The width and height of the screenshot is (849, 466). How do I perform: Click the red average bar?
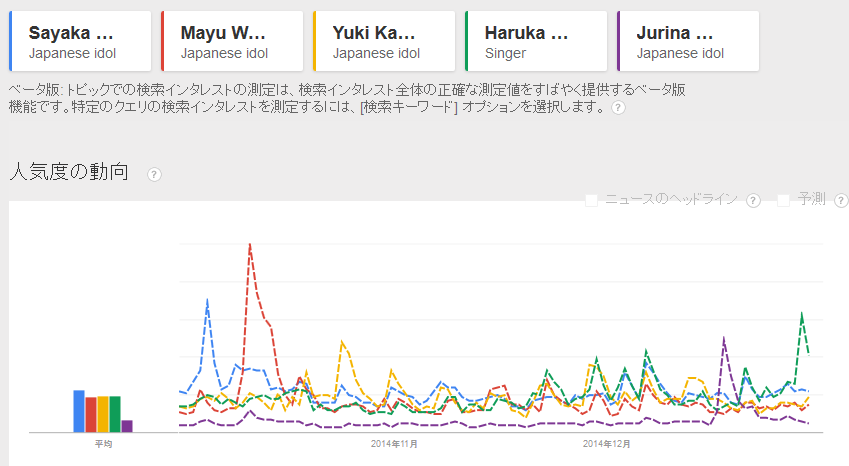[x=91, y=414]
